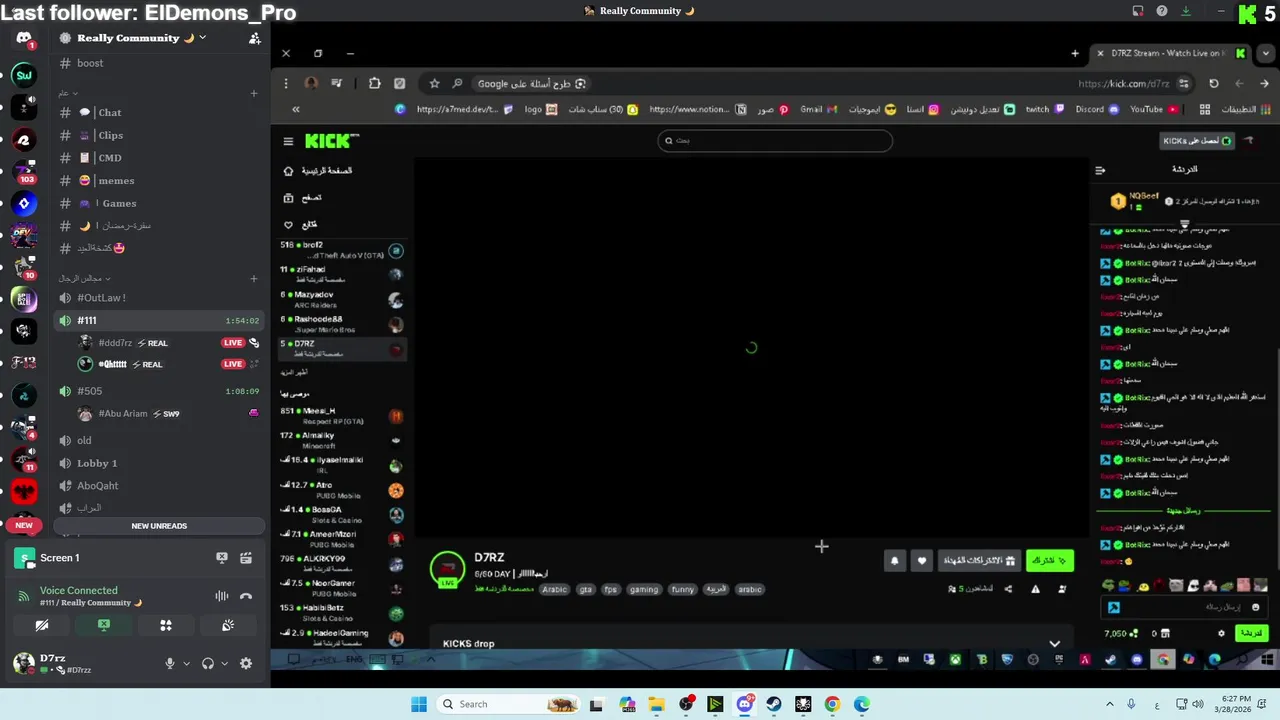Click bell notification button under stream
1280x720 pixels.
click(x=894, y=561)
